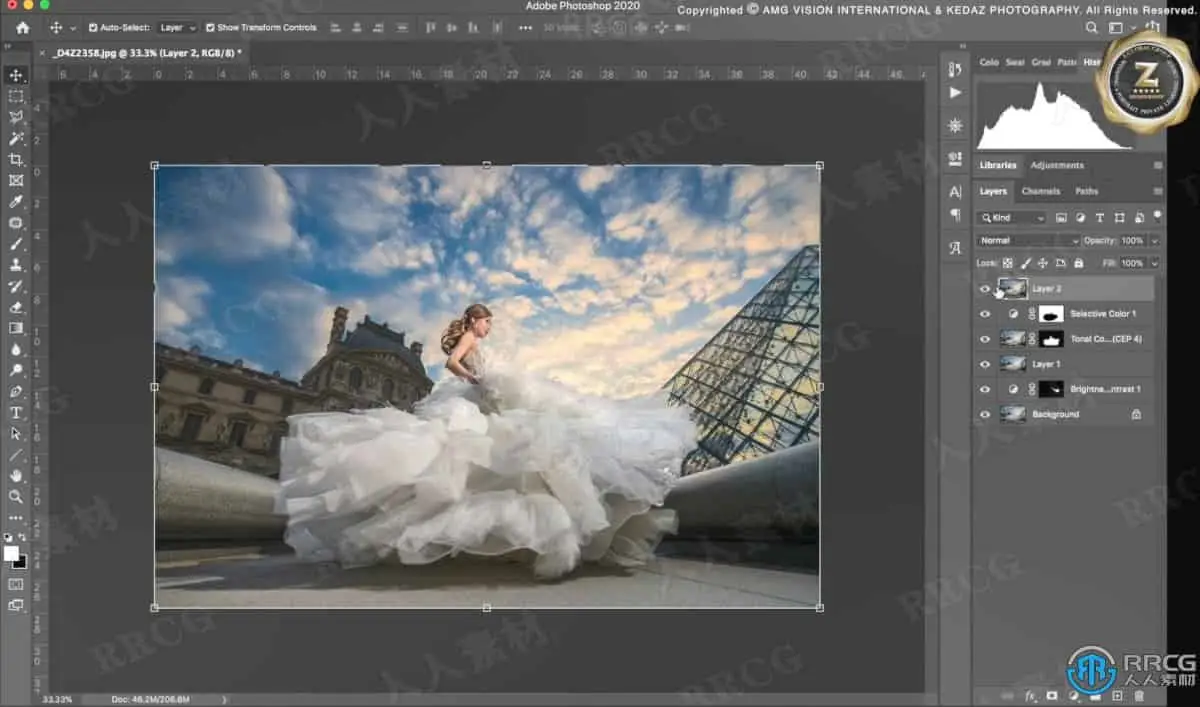
Task: Click the lock all padlock icon
Action: tap(1078, 263)
